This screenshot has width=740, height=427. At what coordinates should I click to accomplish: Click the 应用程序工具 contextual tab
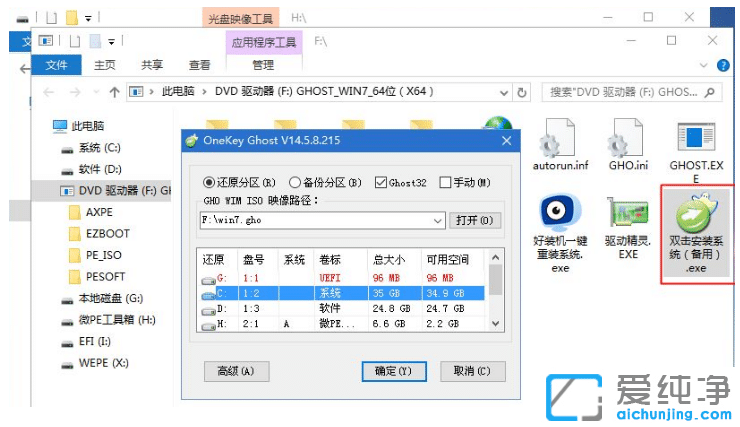point(264,42)
